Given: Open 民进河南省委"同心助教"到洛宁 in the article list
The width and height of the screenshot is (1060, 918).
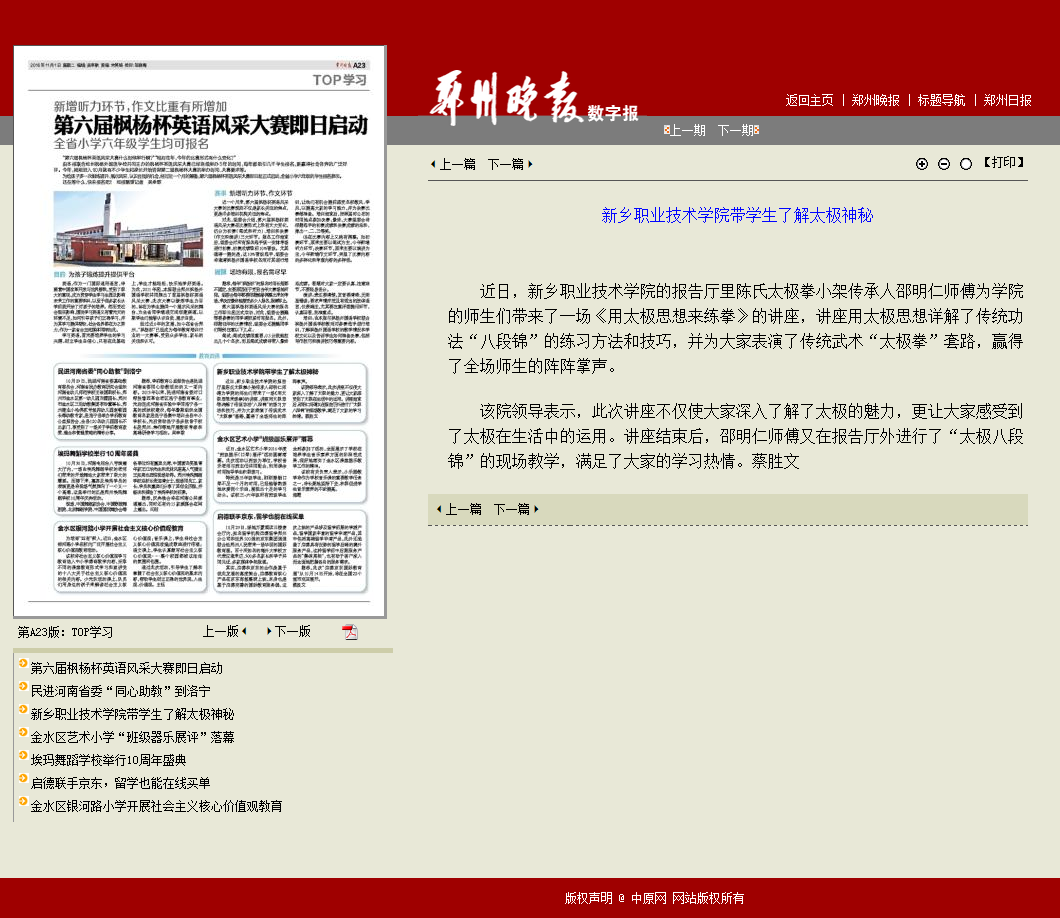Looking at the screenshot, I should 120,691.
